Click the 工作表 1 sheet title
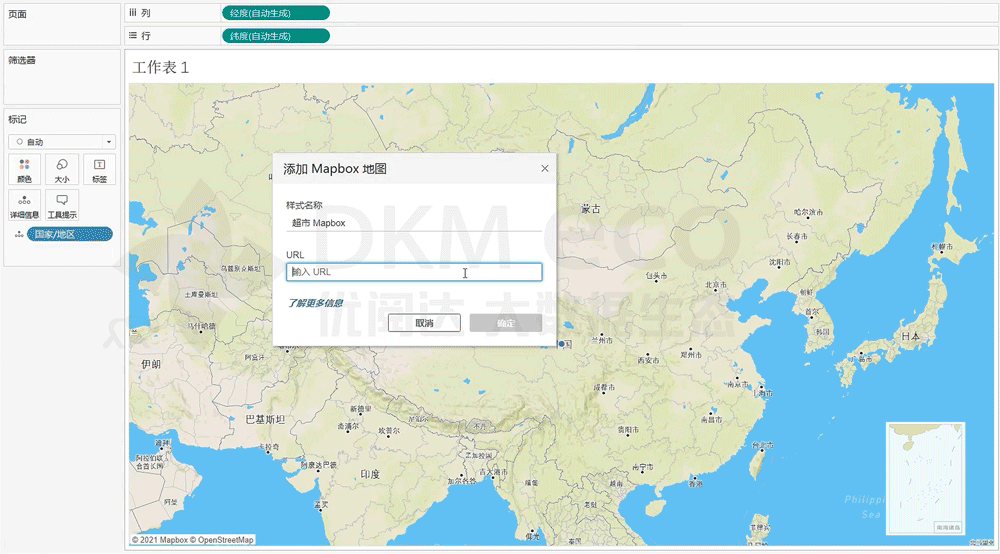This screenshot has height=554, width=1000. tap(161, 68)
